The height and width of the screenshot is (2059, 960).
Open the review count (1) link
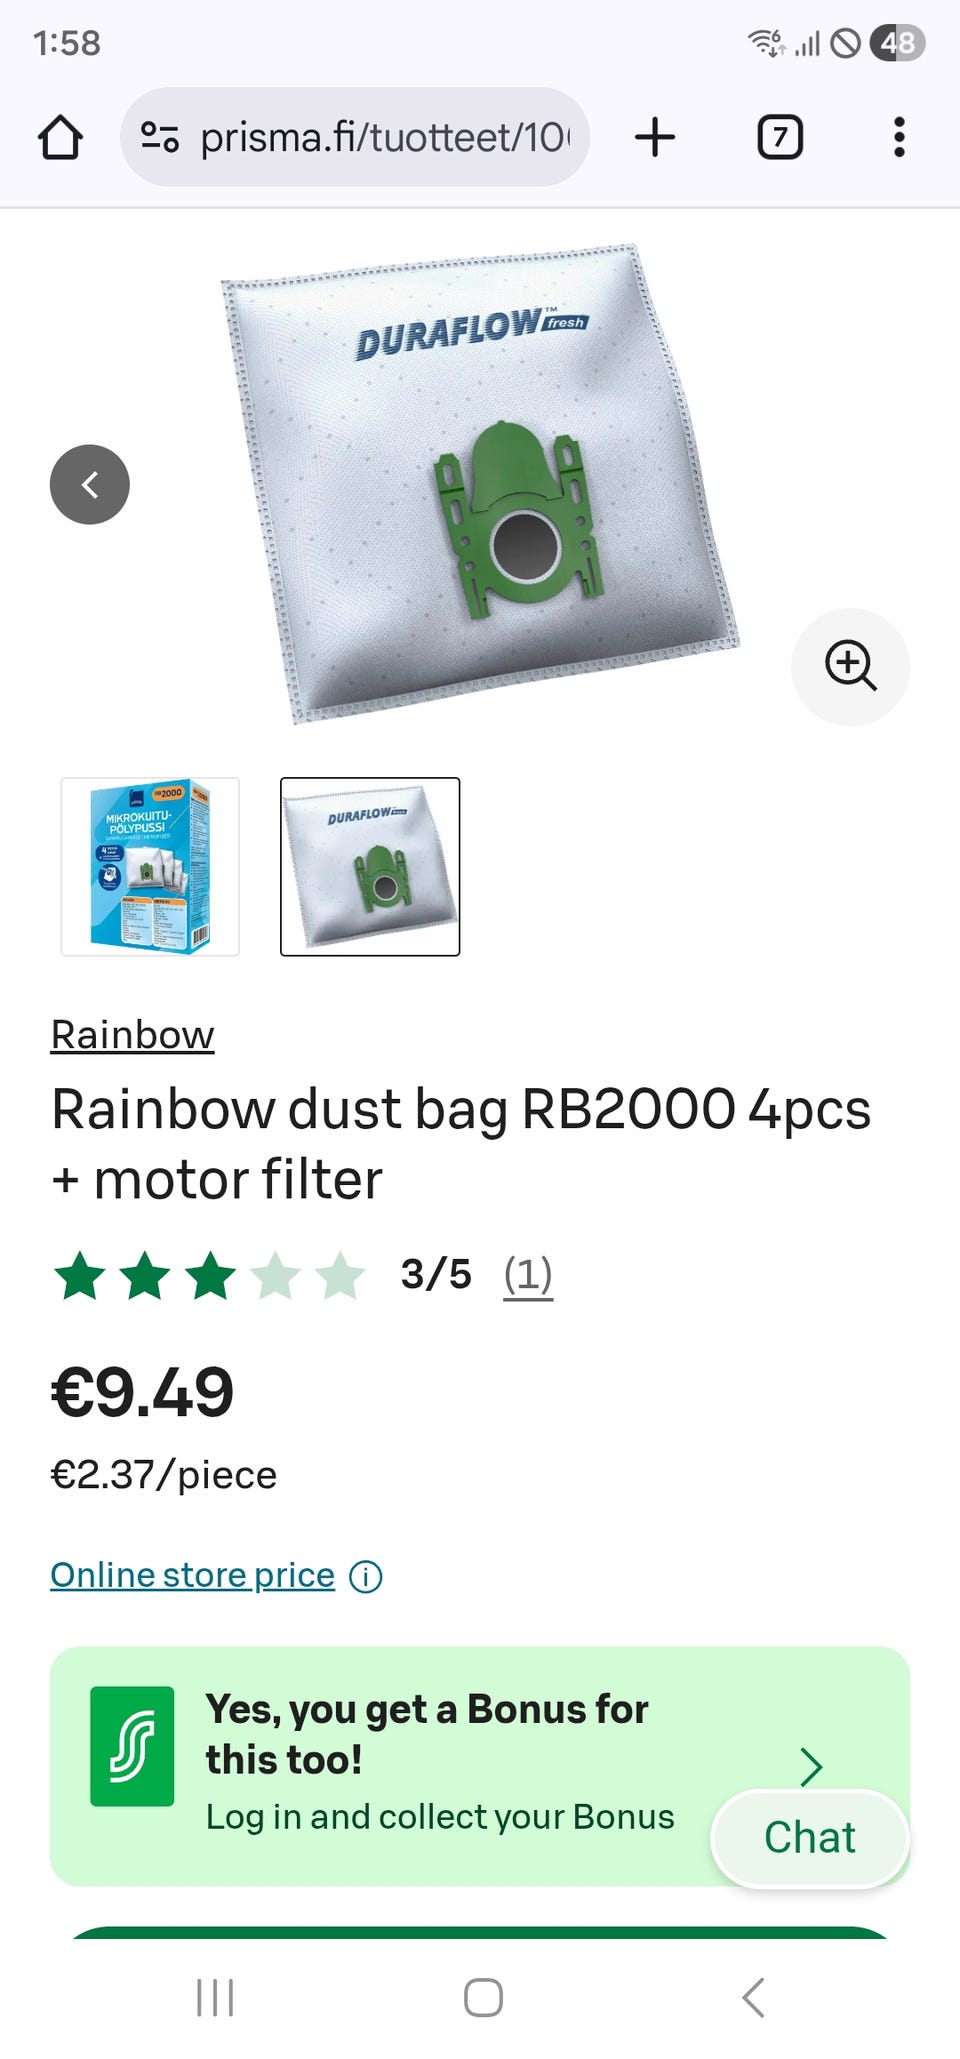[528, 1275]
